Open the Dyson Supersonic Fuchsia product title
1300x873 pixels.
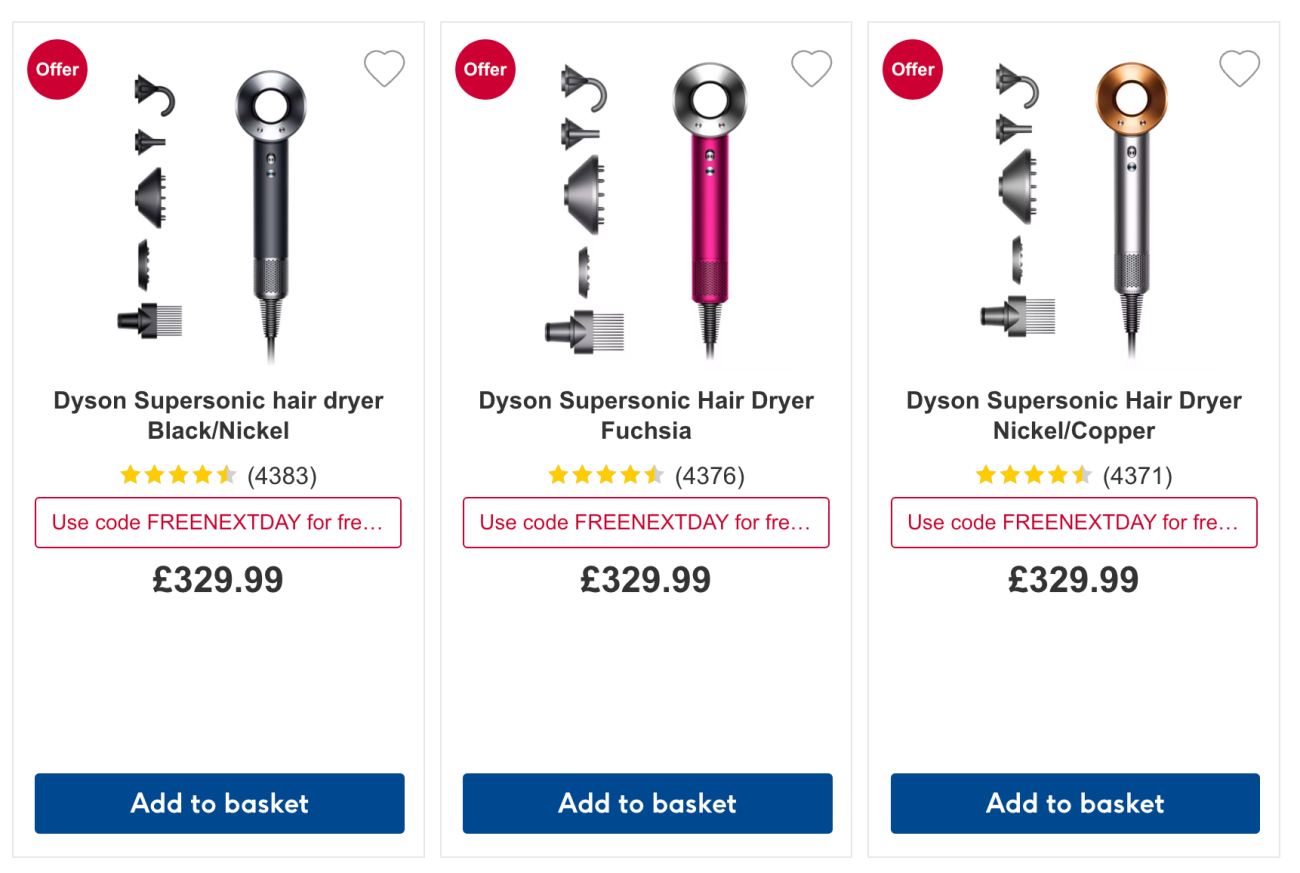646,415
